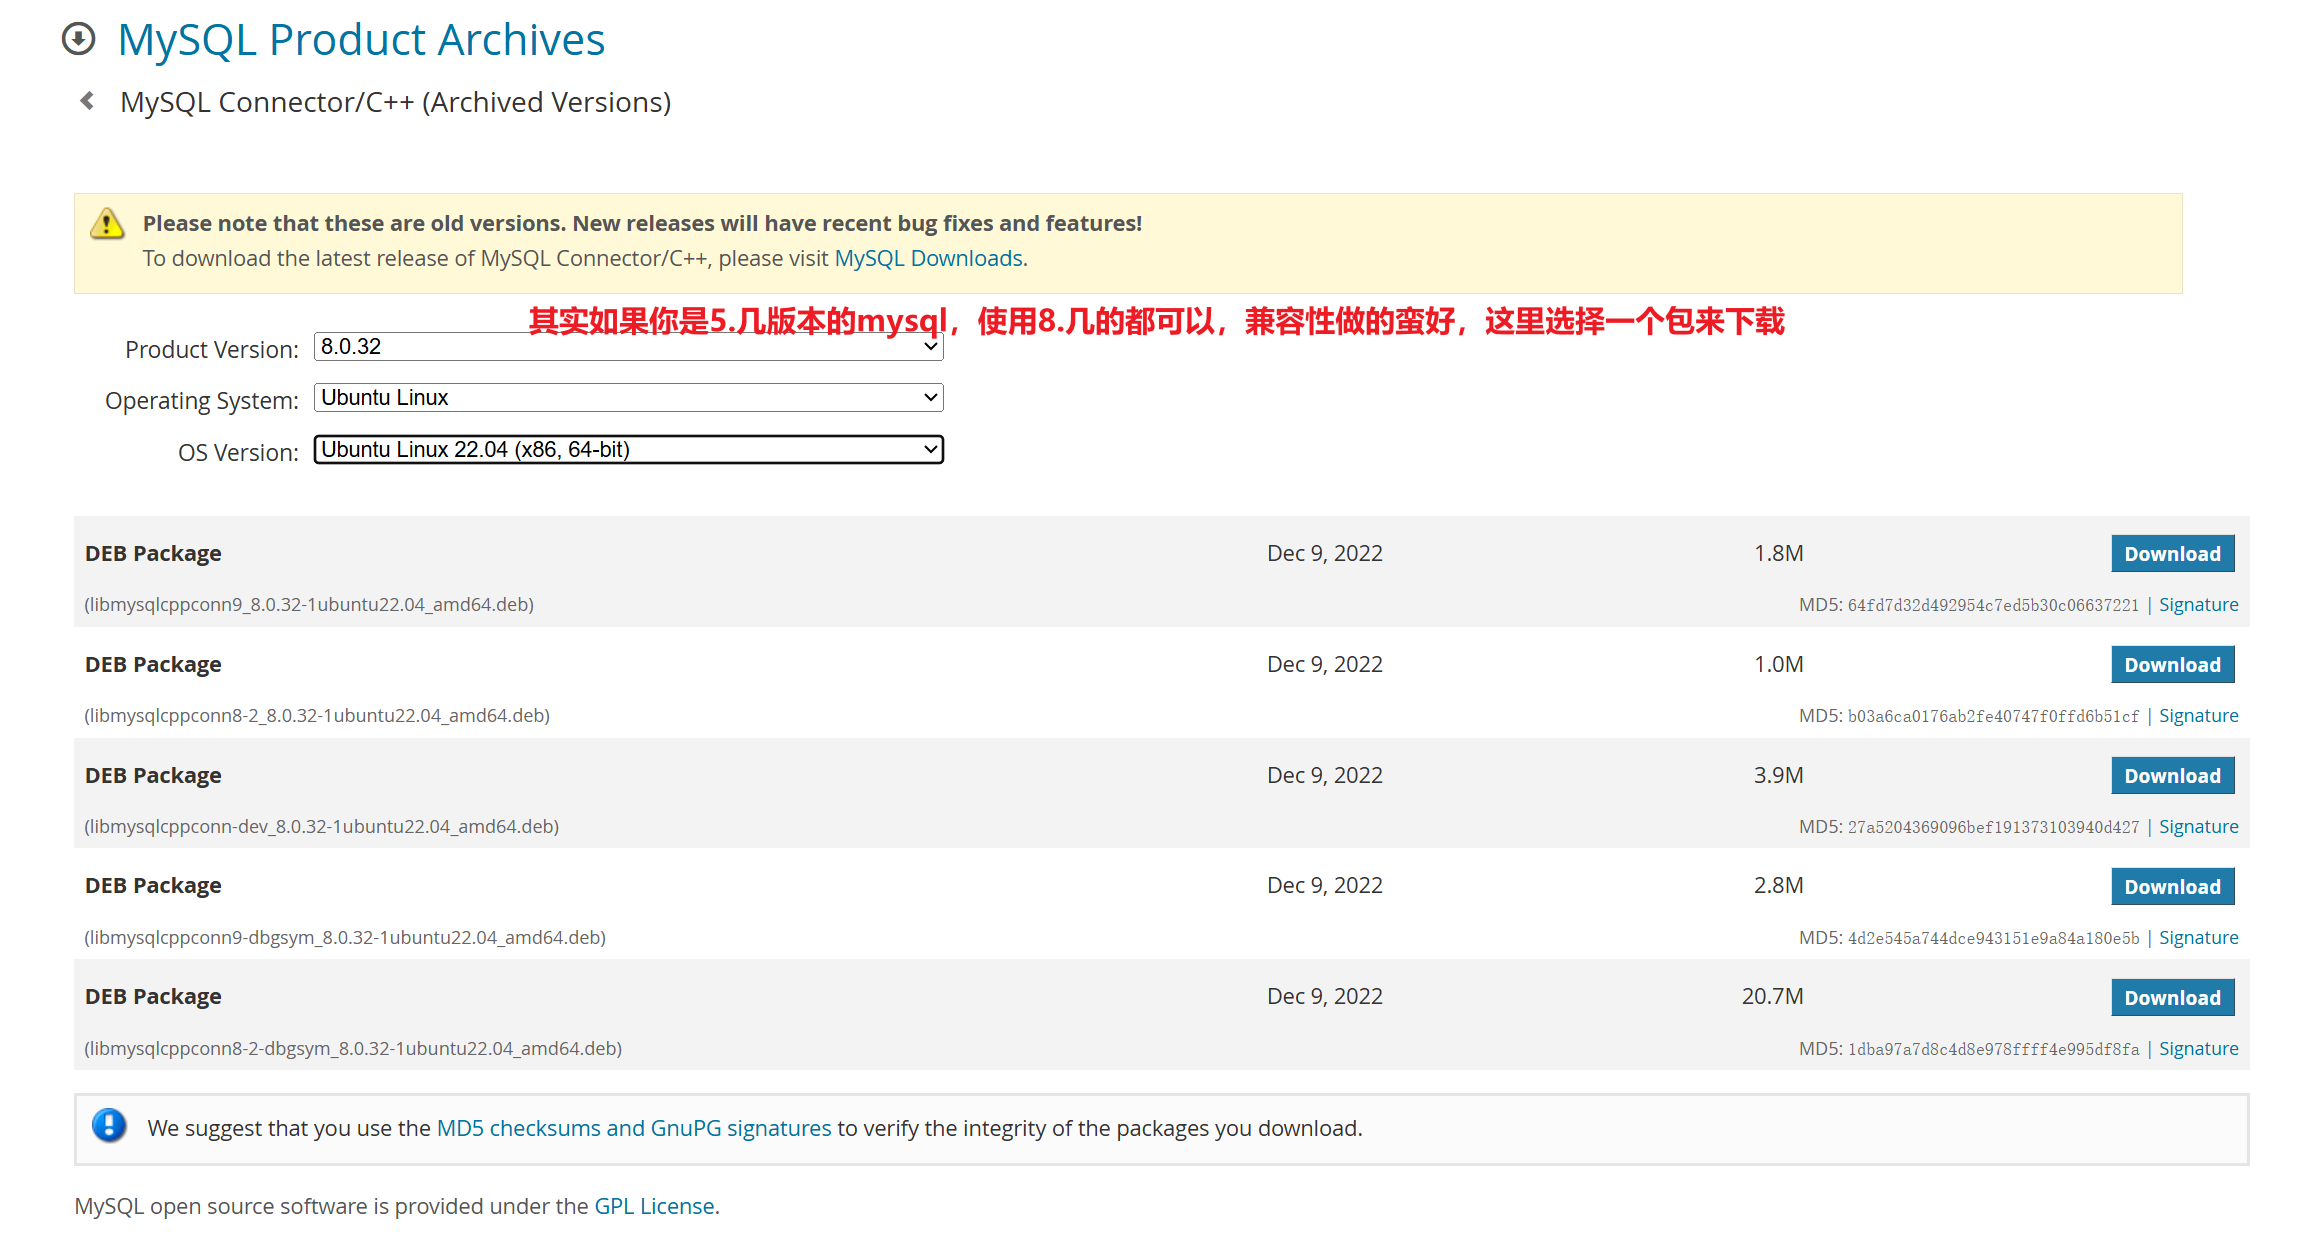
Task: Download the 20.7M dbgsym package
Action: pyautogui.click(x=2171, y=998)
